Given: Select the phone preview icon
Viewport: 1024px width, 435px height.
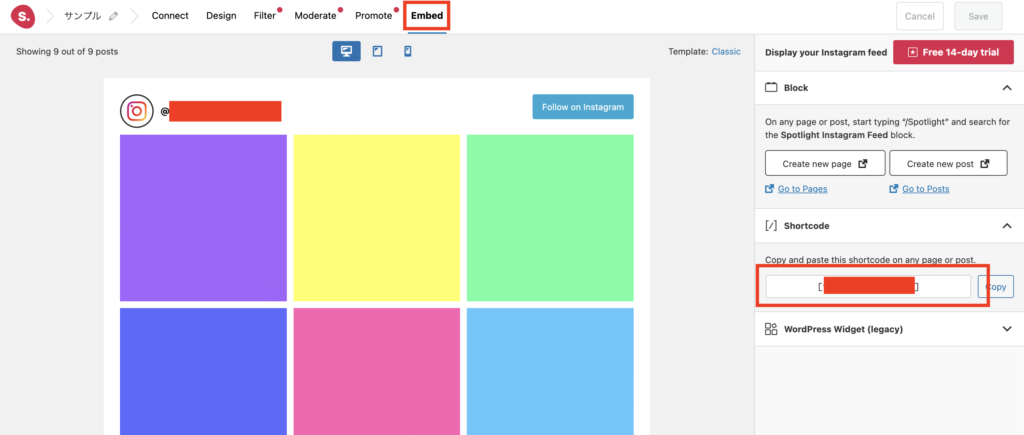Looking at the screenshot, I should (407, 51).
